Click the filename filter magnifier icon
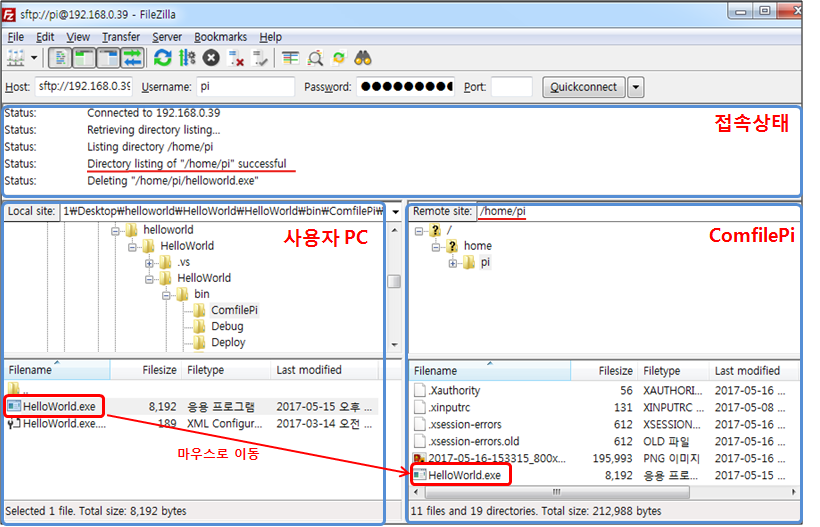Screen dimensions: 820x527 click(315, 58)
